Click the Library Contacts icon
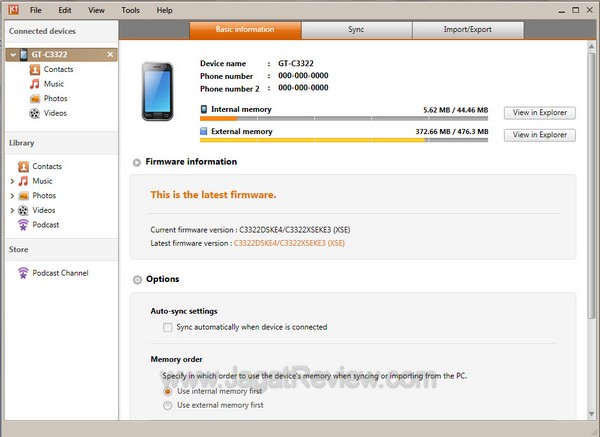 click(23, 167)
